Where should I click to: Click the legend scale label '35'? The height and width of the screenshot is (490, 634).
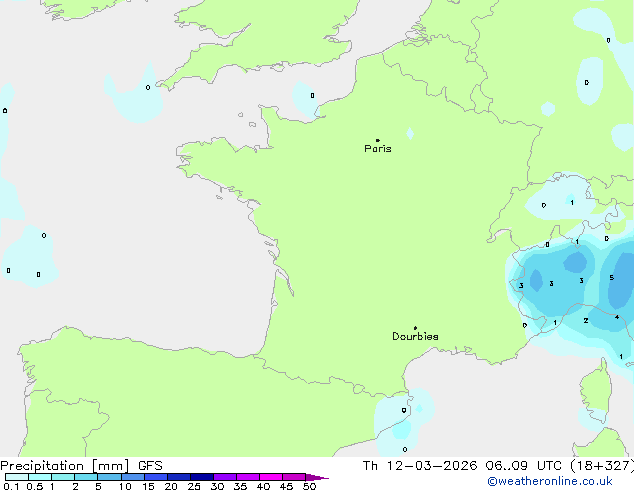click(x=240, y=486)
